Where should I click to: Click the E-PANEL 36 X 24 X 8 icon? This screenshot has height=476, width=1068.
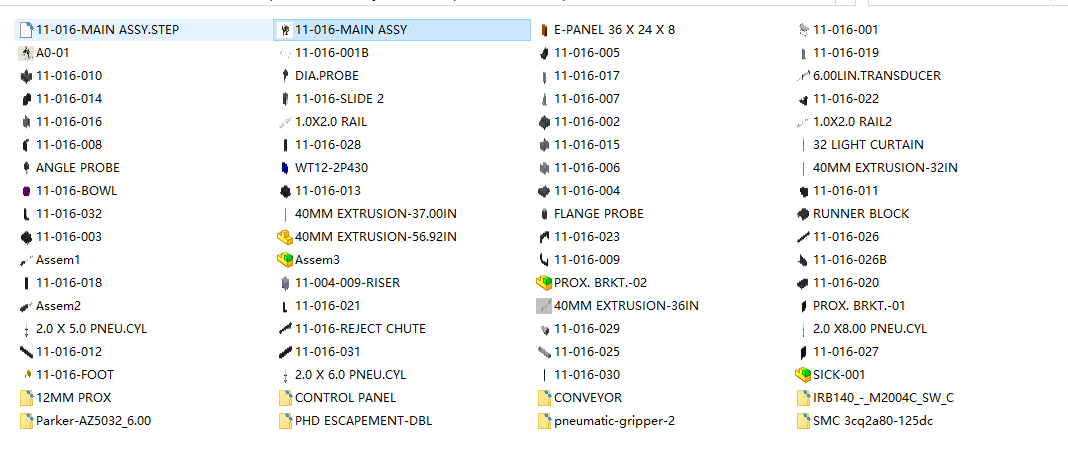544,30
